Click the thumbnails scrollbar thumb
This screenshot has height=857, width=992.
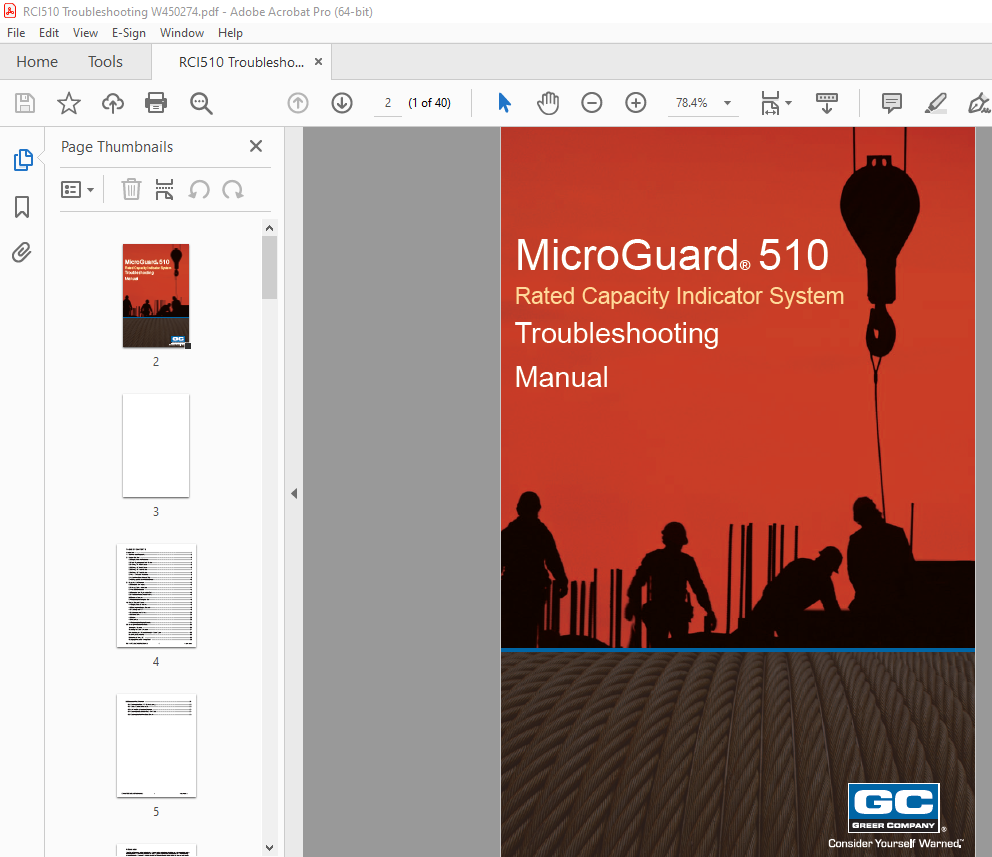point(270,267)
